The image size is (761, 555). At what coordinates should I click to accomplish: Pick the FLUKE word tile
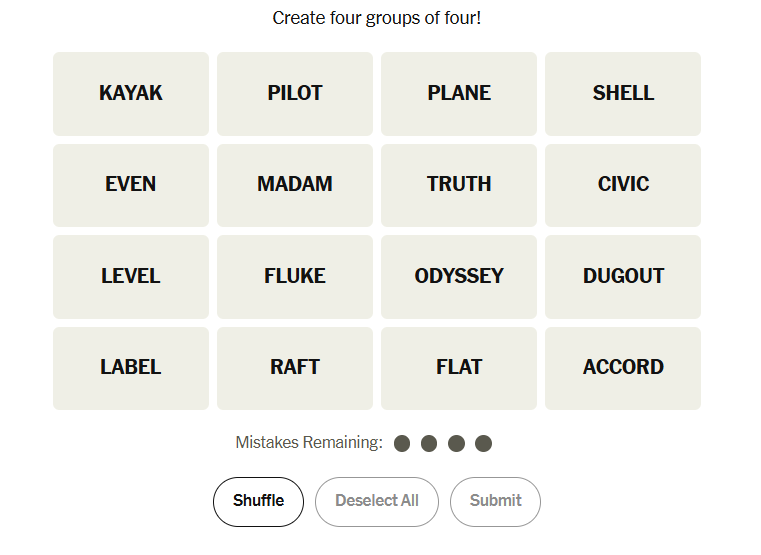295,277
